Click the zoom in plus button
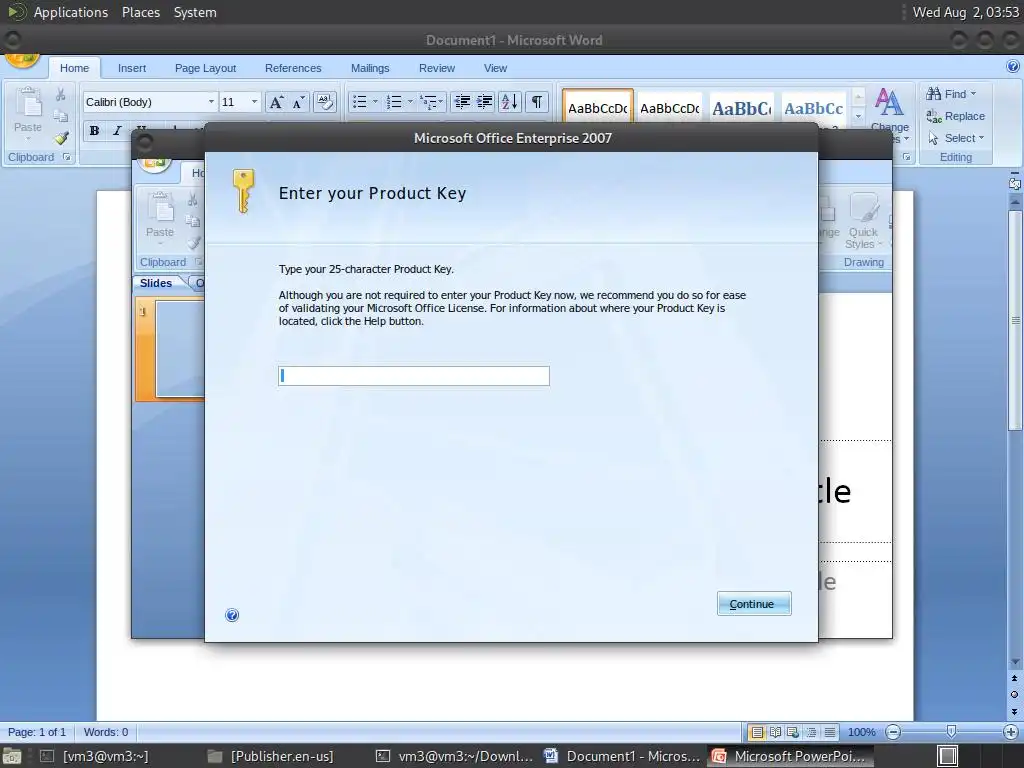Image resolution: width=1024 pixels, height=768 pixels. tap(1011, 732)
